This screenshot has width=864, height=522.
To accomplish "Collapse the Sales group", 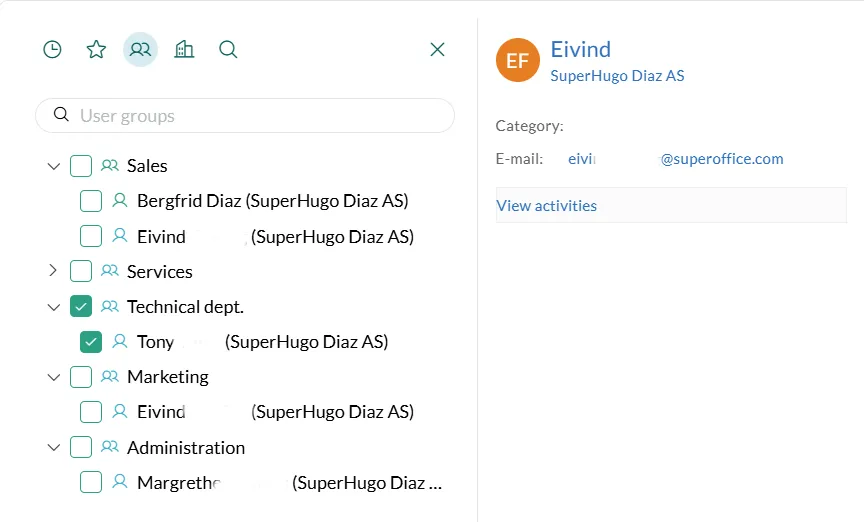I will 54,166.
